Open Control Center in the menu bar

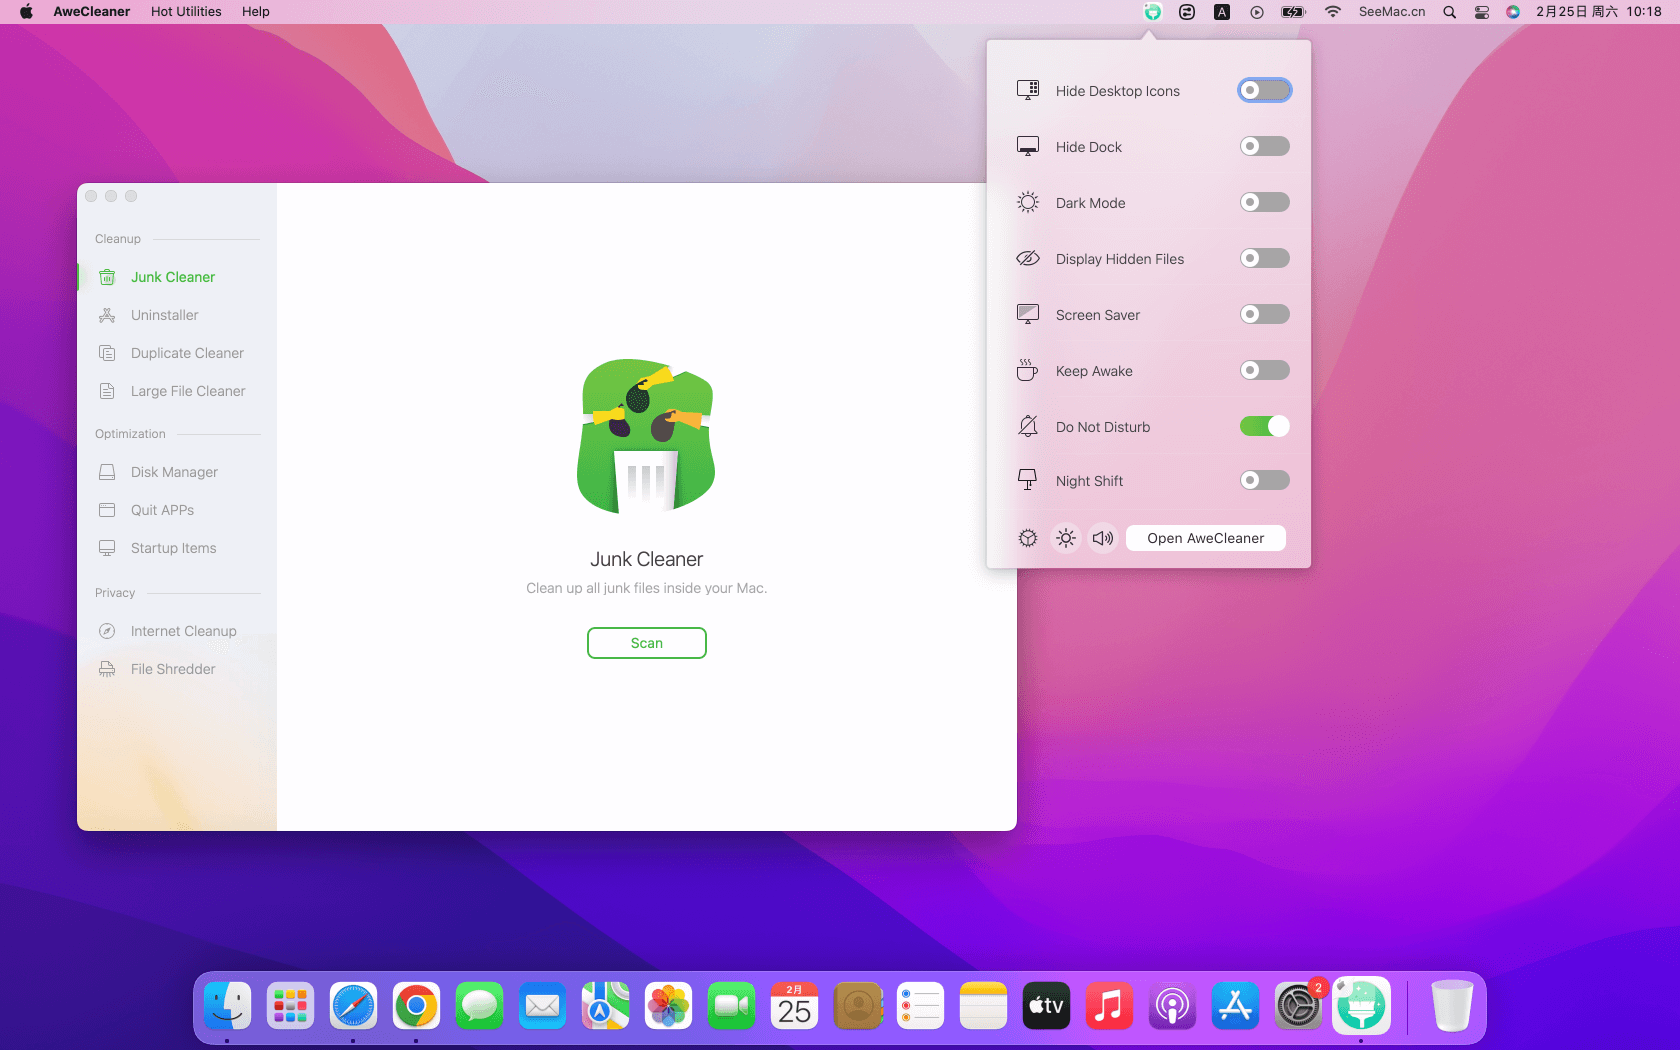[x=1482, y=12]
